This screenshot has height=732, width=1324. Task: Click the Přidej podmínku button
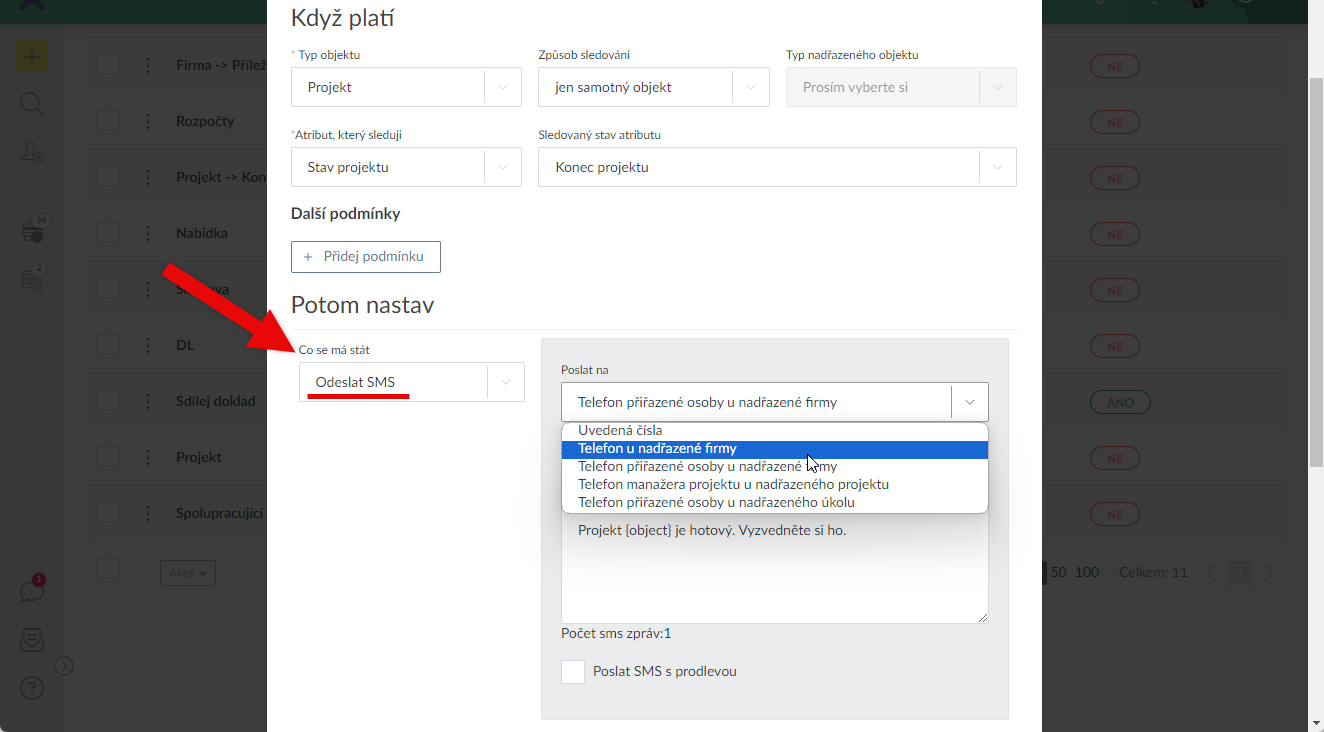[366, 257]
